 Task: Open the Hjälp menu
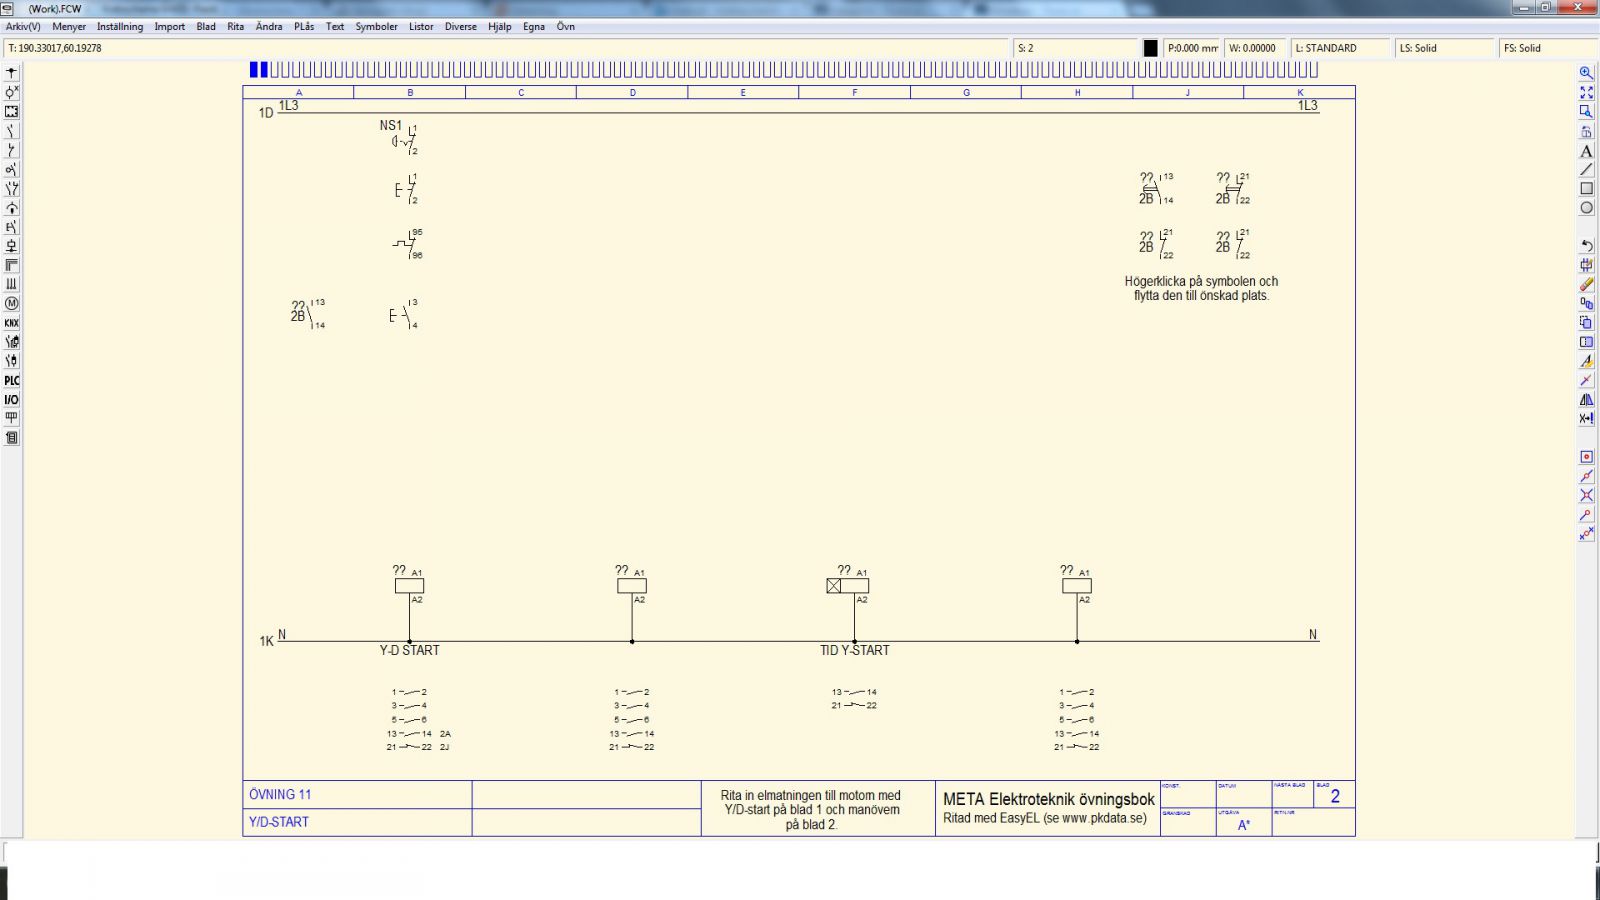coord(499,27)
